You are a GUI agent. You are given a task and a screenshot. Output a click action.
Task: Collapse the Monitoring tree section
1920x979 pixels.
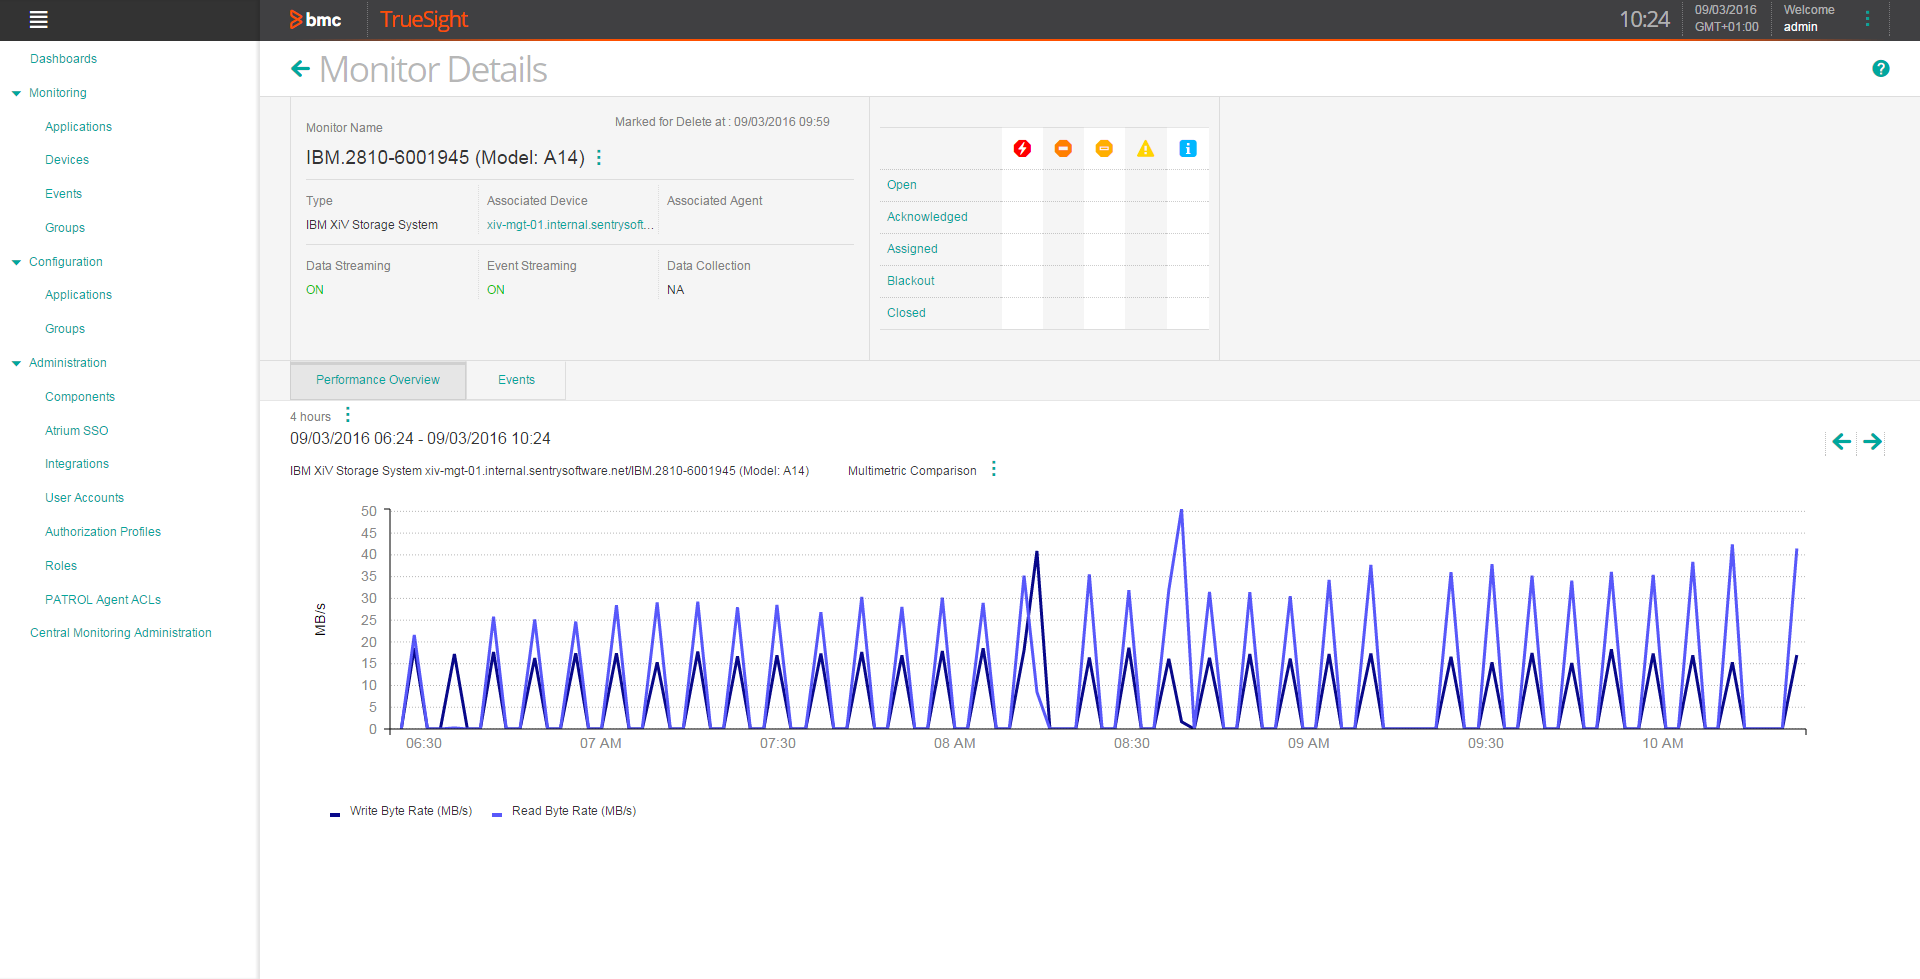click(x=16, y=93)
